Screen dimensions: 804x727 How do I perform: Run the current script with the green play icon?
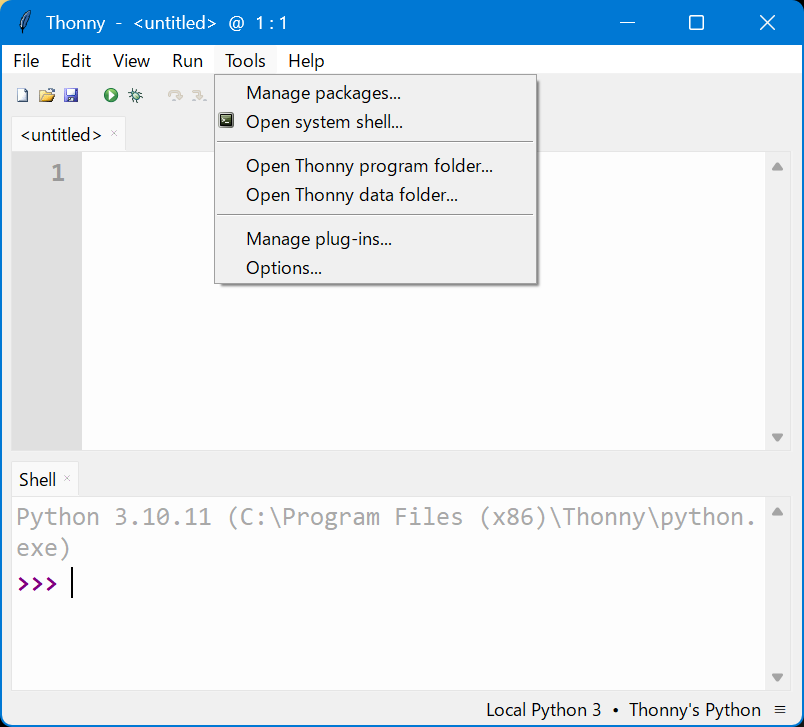111,95
